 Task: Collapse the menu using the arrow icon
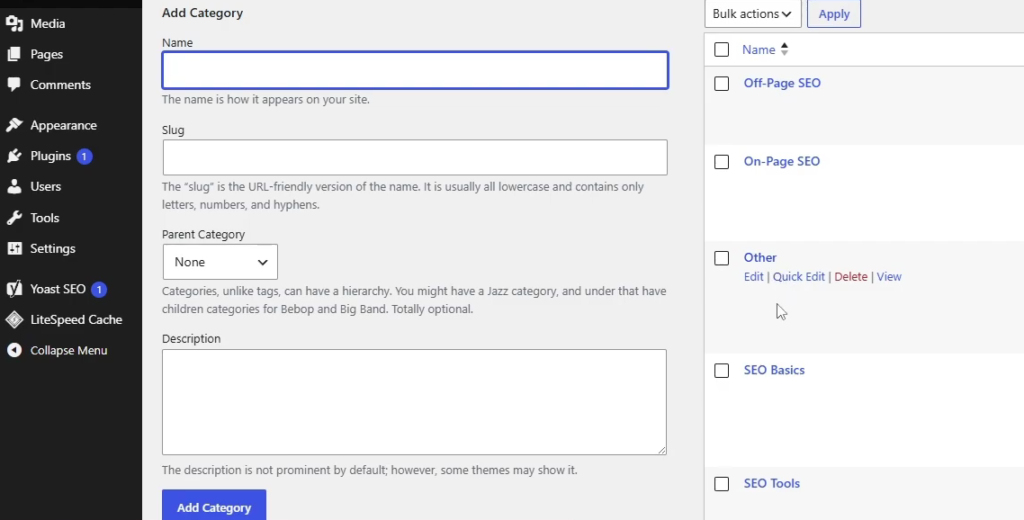(14, 350)
